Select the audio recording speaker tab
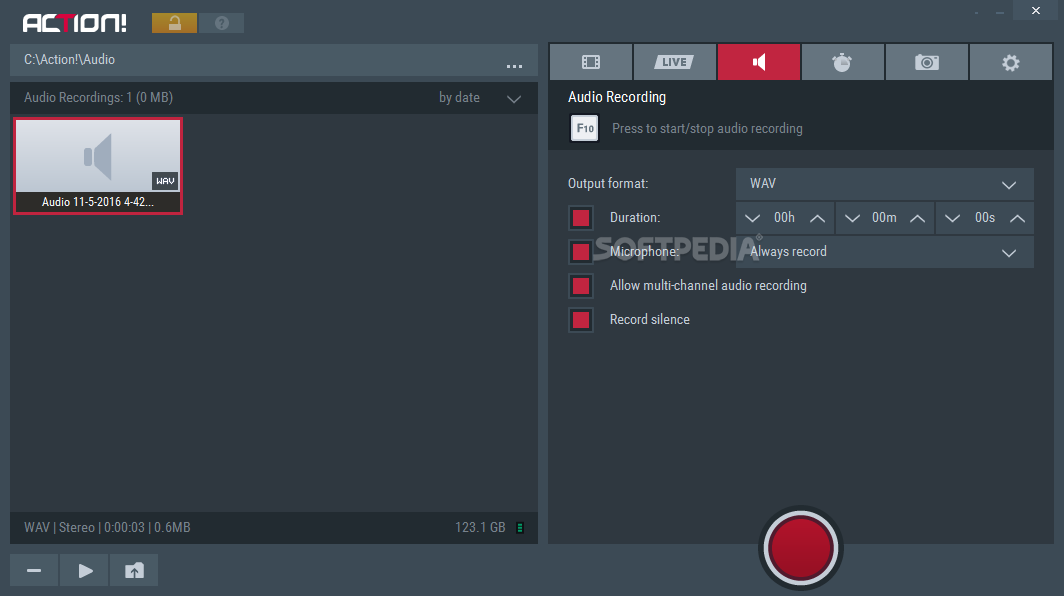 [759, 62]
